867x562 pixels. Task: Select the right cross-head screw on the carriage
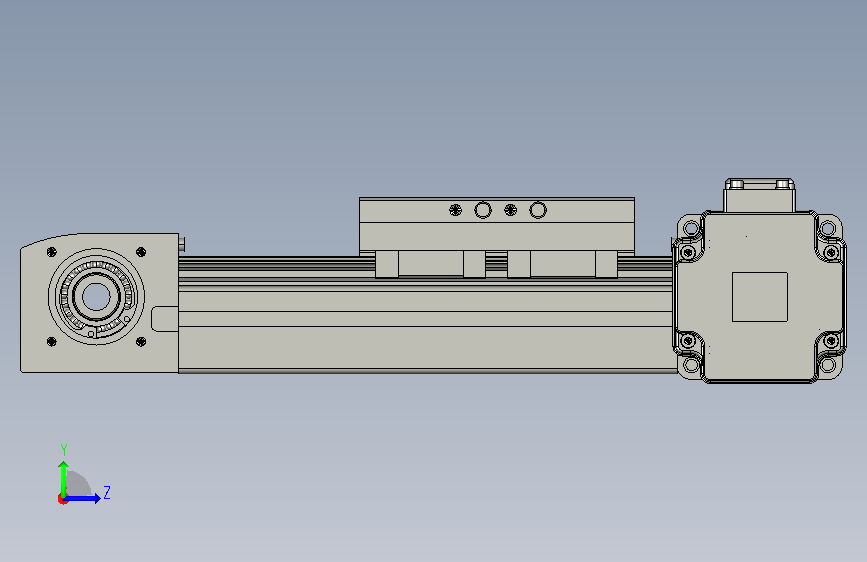tap(510, 210)
